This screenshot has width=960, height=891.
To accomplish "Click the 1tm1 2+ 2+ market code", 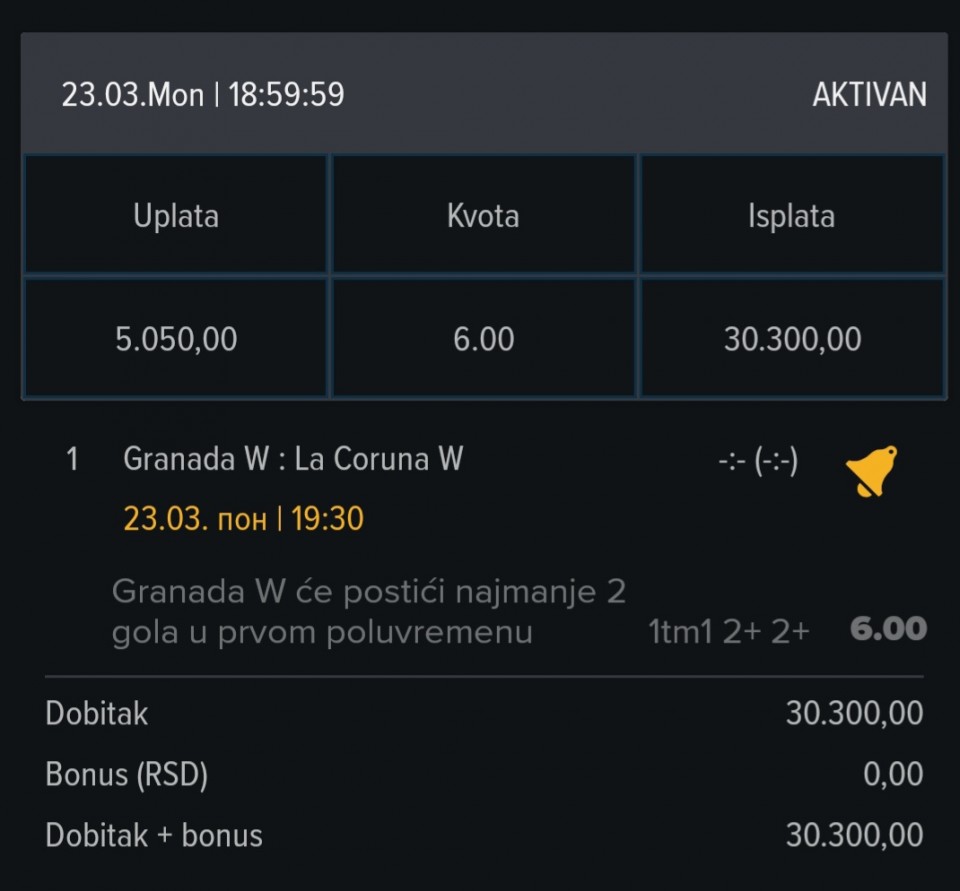I will click(728, 631).
